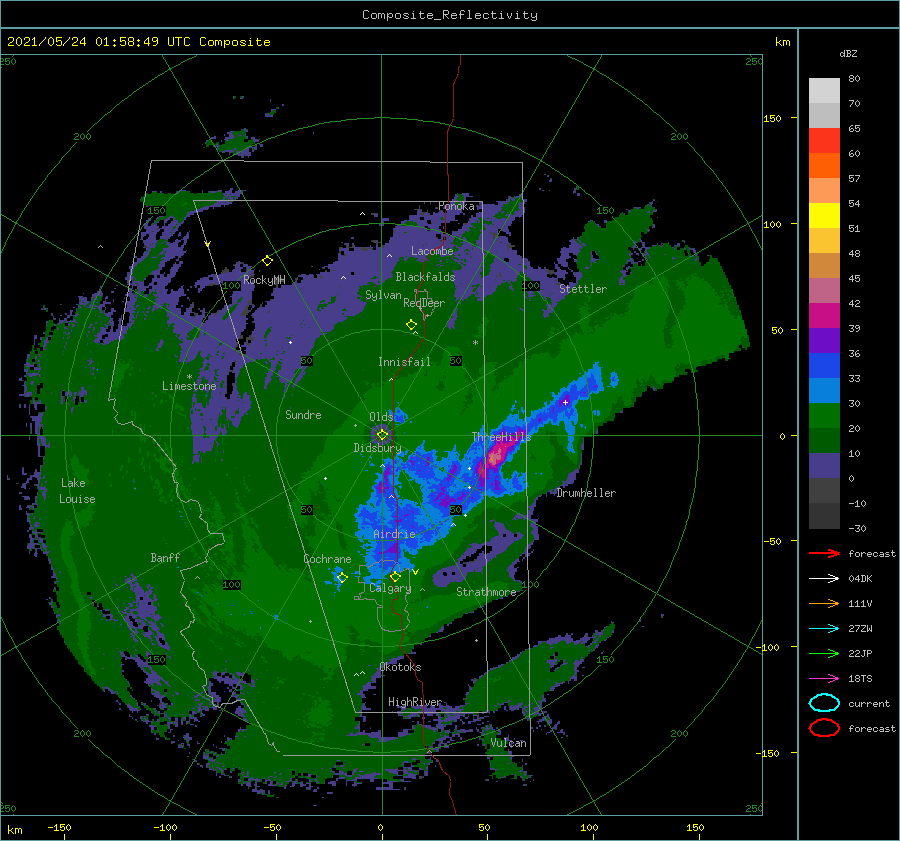Click the ThreeHills city label
Screen dimensions: 900x841
tap(501, 437)
